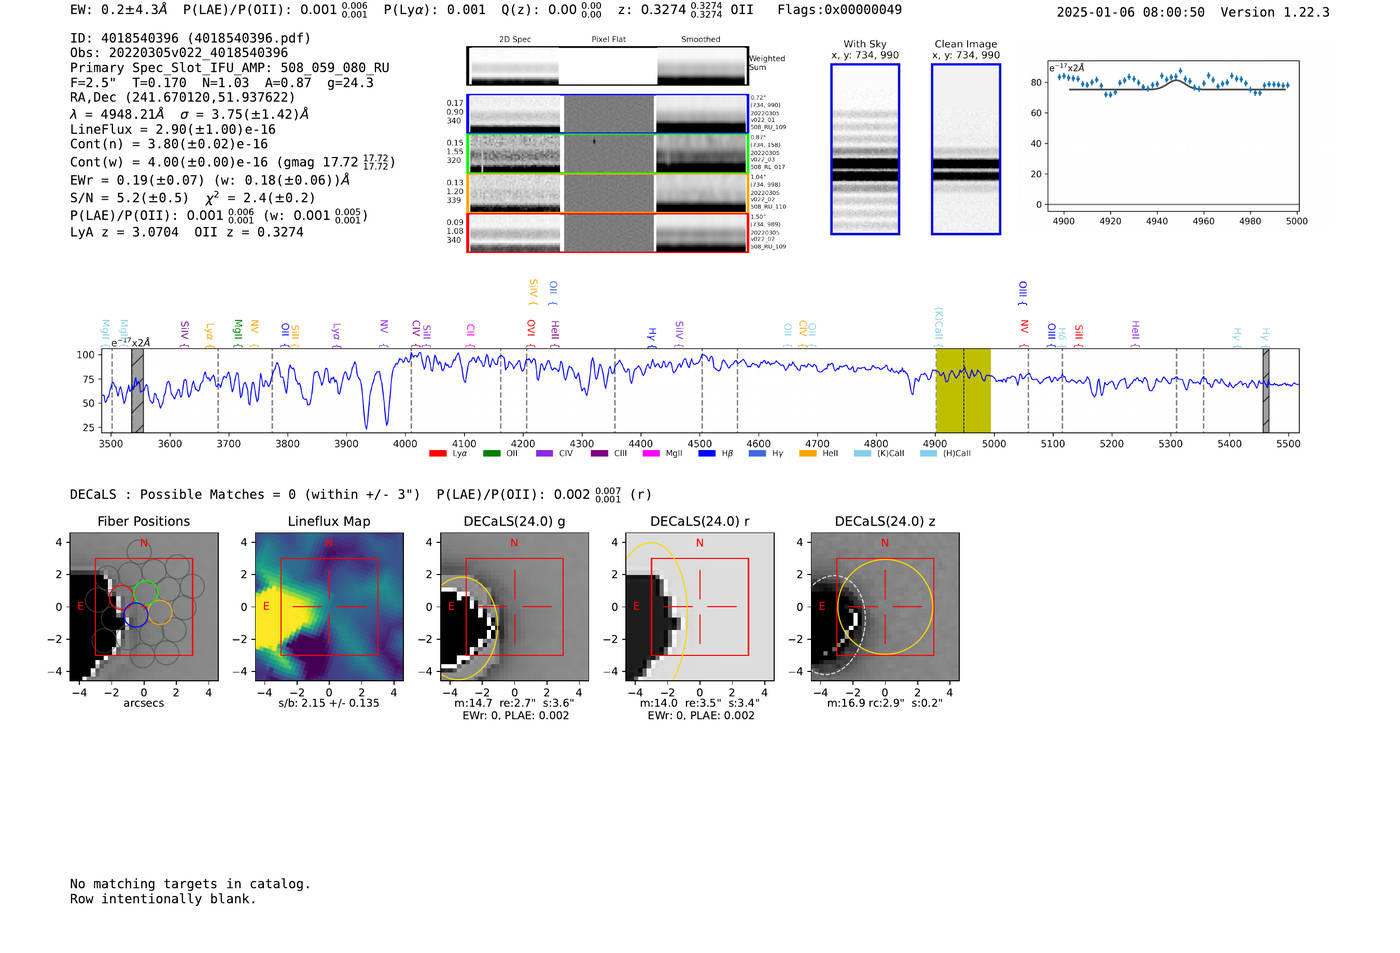Click the red-bordered fiber 2D spectrum row

607,233
